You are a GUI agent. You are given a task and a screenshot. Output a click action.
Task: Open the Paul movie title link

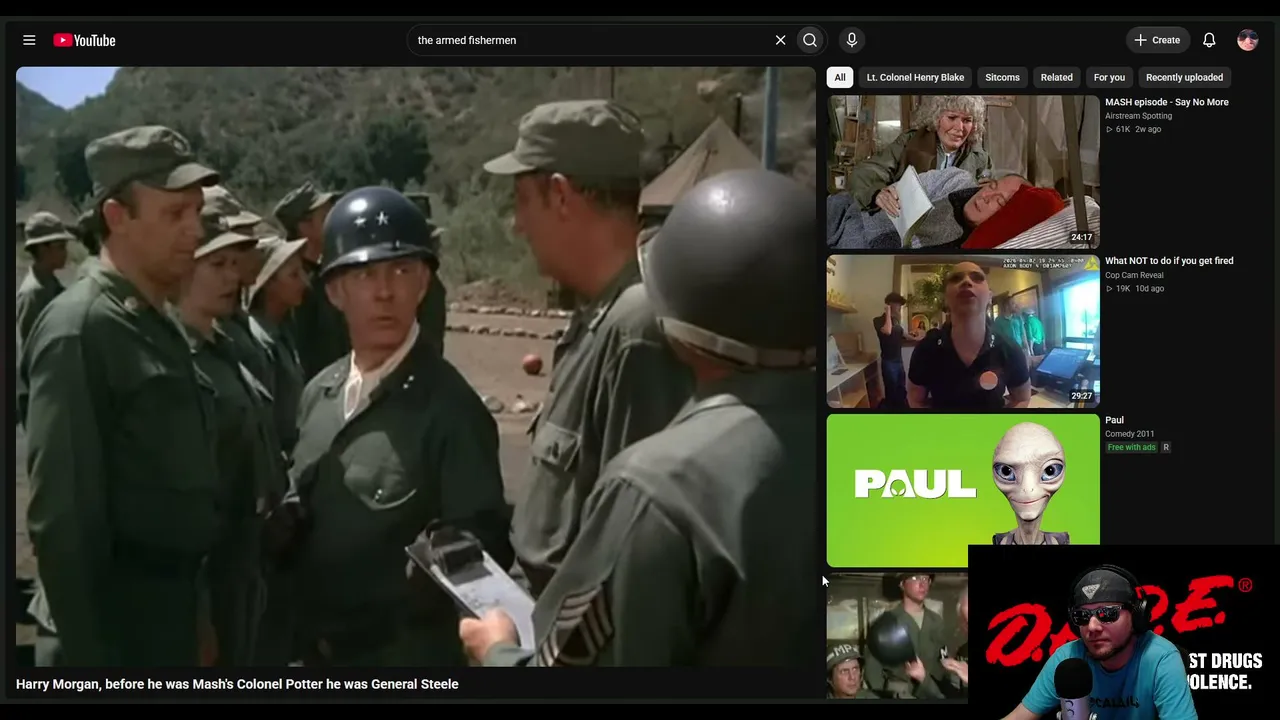point(1114,420)
